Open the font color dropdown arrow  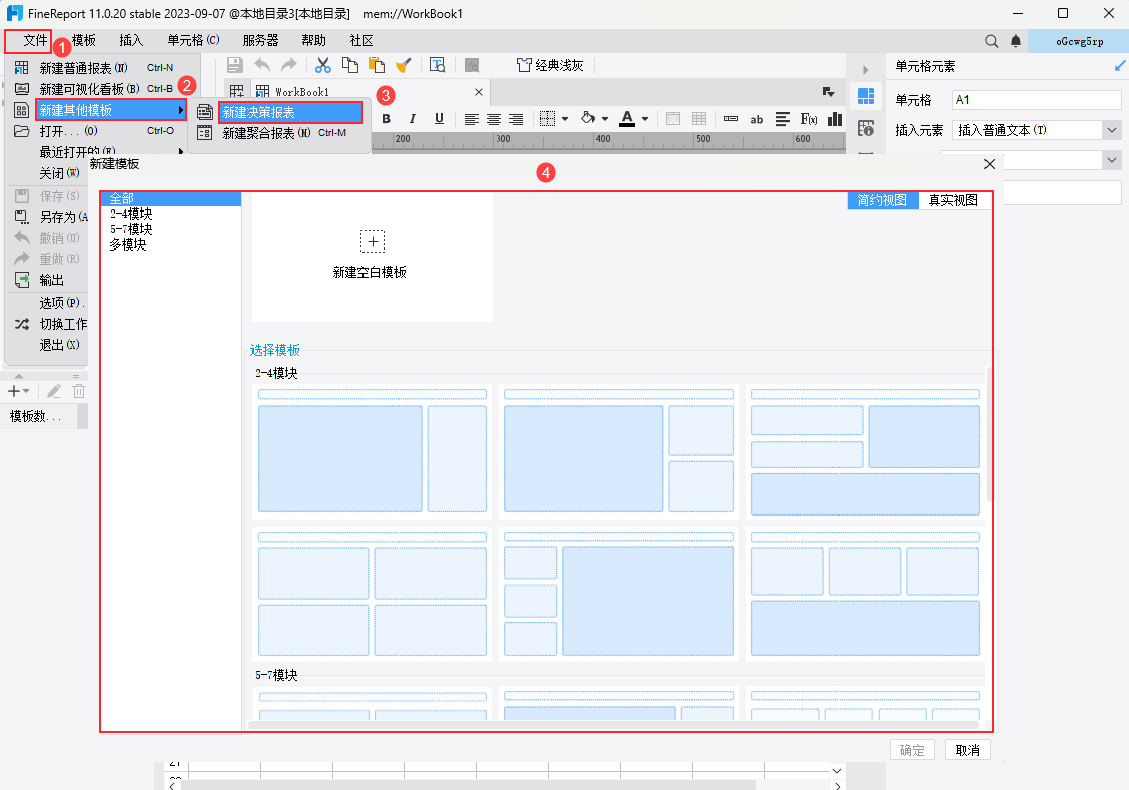click(645, 119)
